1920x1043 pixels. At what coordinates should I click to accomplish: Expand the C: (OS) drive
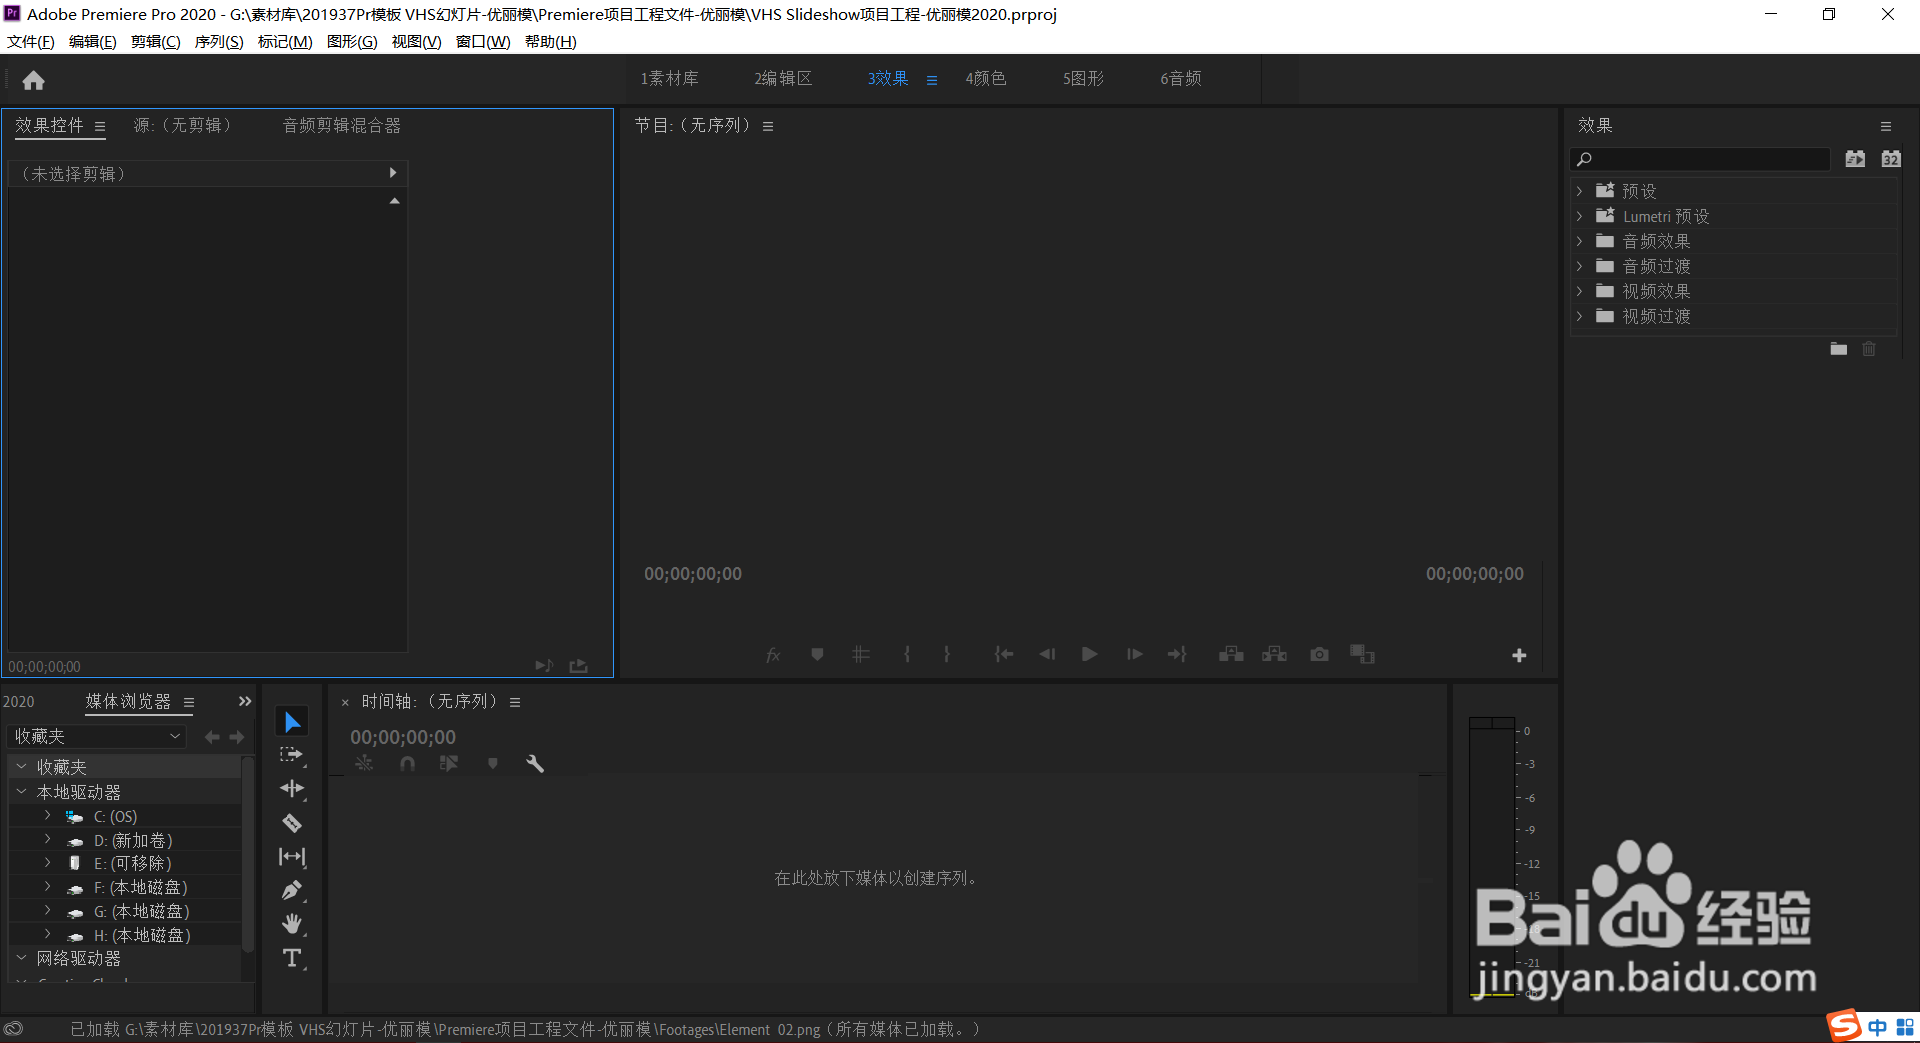coord(47,816)
